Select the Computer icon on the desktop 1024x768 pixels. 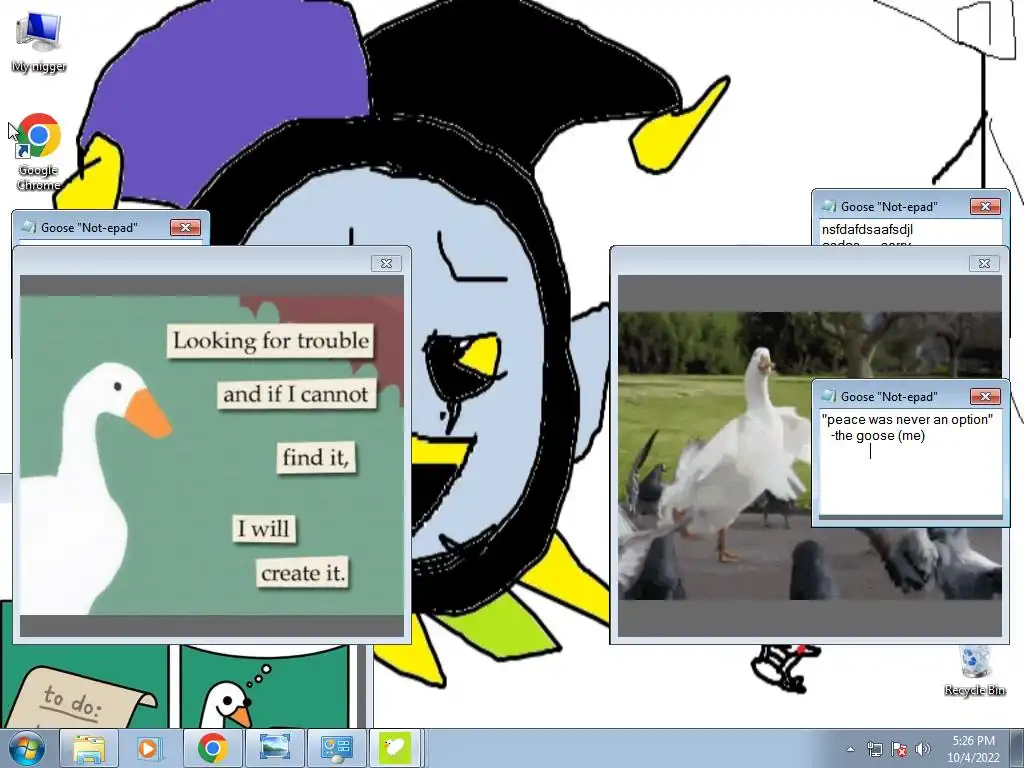tap(39, 42)
